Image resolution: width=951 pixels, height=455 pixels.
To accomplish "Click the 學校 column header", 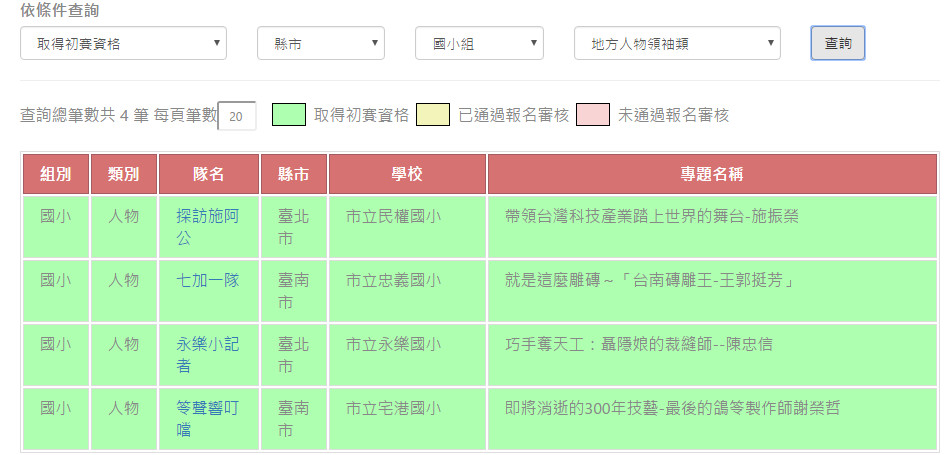I will point(407,174).
